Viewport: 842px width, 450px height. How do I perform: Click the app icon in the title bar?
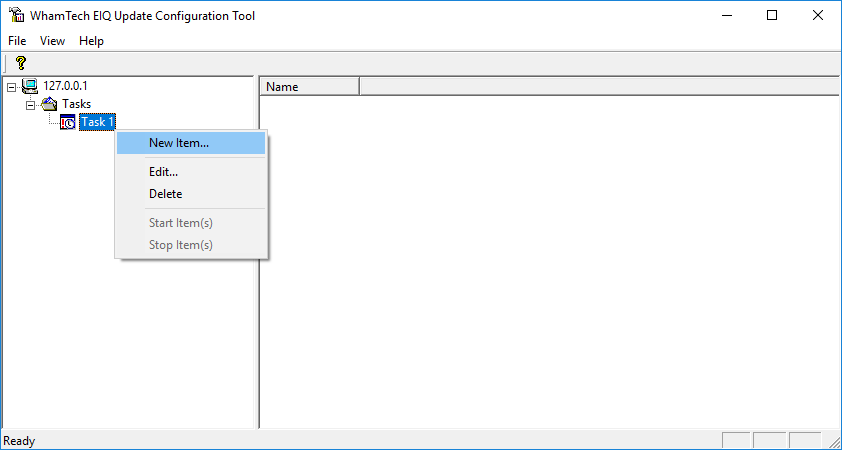pos(17,15)
